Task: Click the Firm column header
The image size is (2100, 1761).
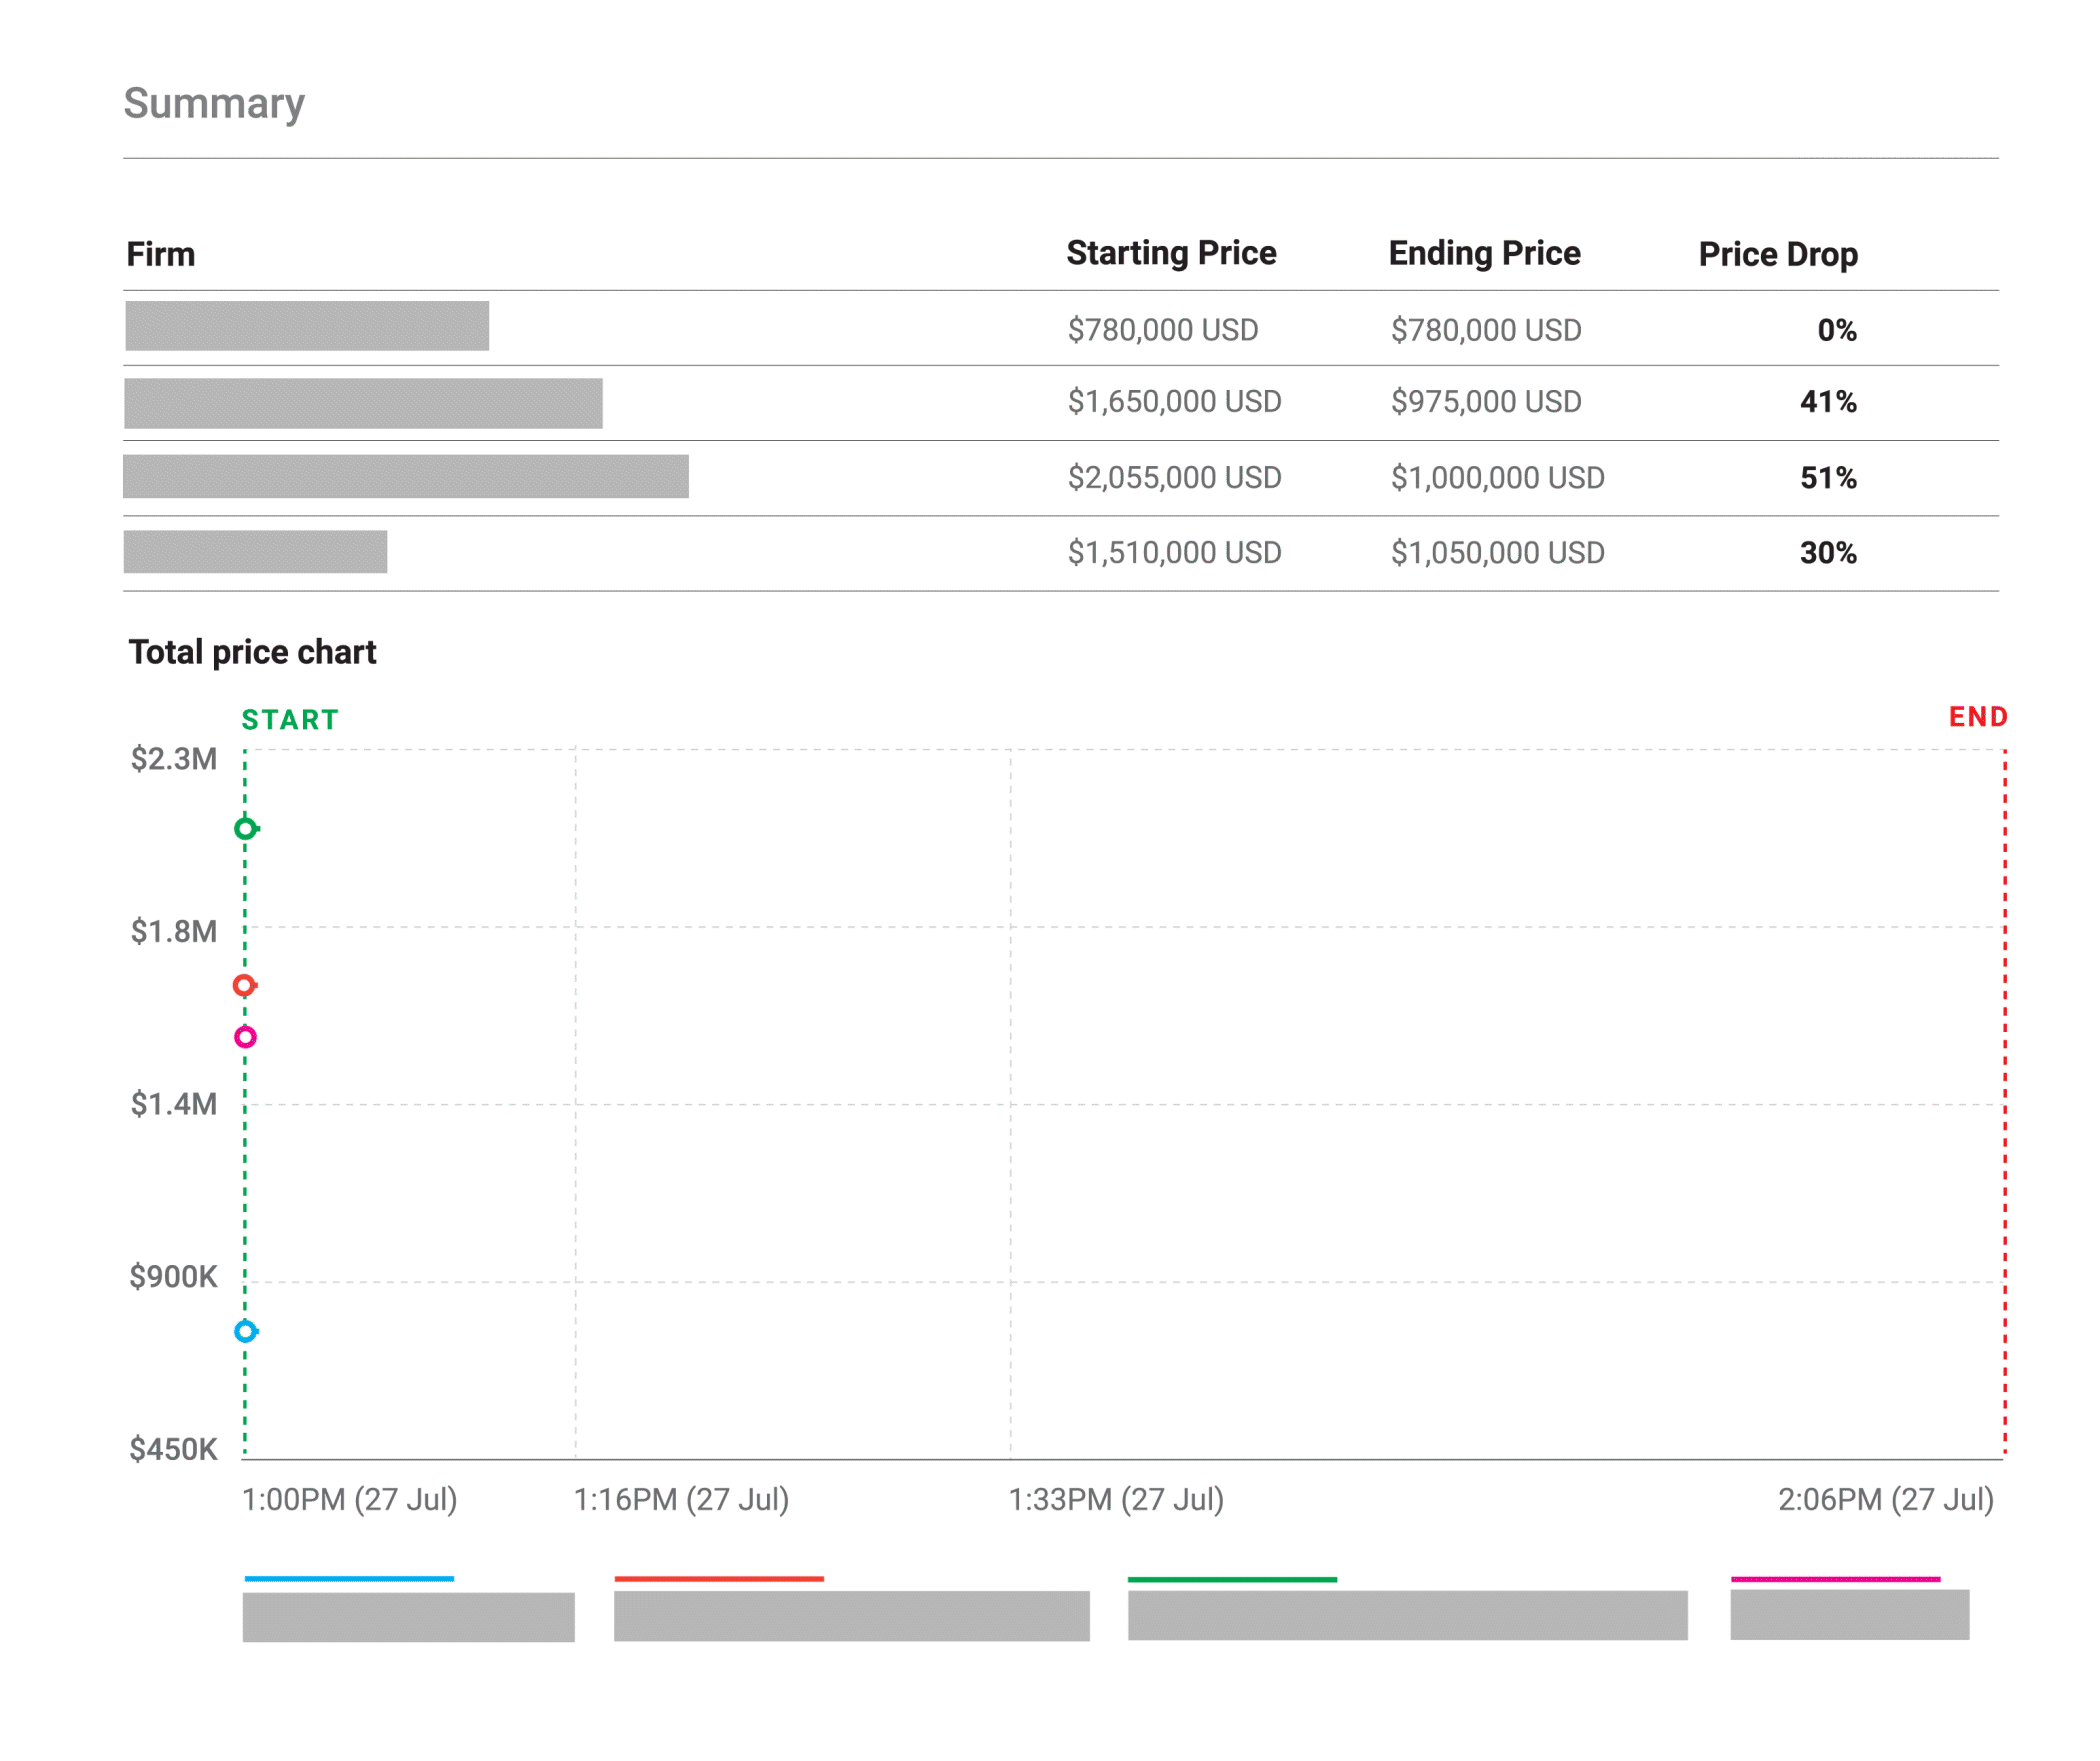Action: pos(161,255)
